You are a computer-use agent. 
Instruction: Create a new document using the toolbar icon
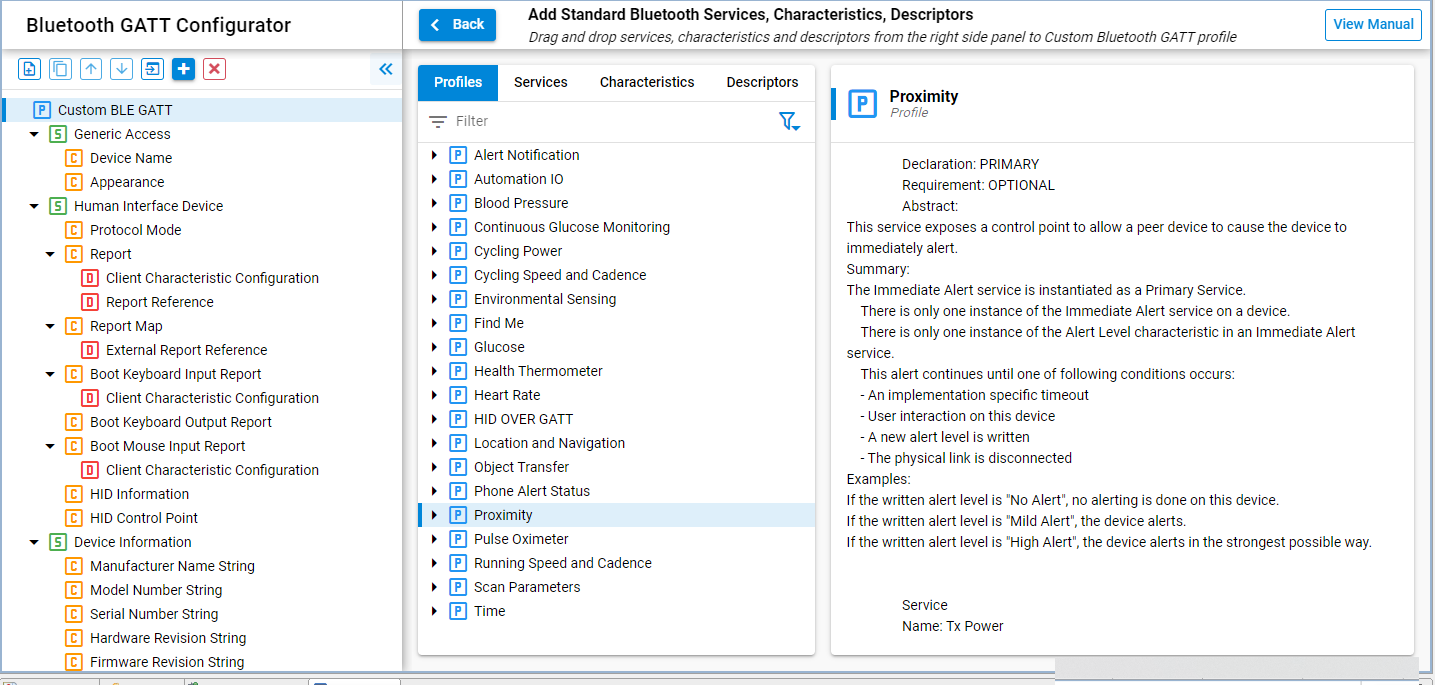pos(29,68)
